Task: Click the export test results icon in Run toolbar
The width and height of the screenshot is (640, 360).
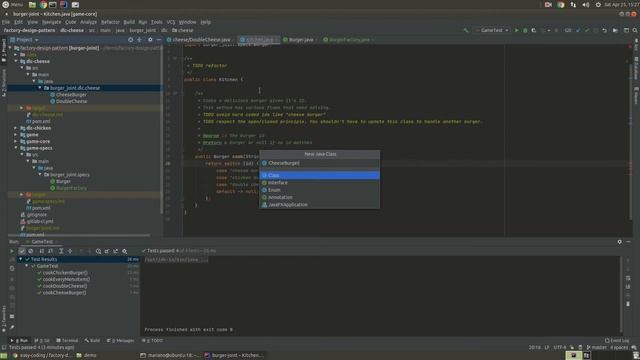Action: tap(116, 251)
